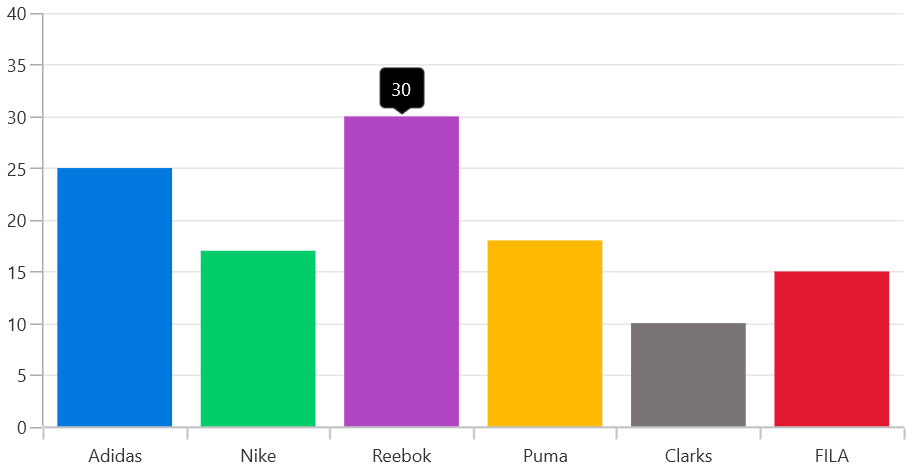Click the 20 y-axis label

[x=17, y=221]
